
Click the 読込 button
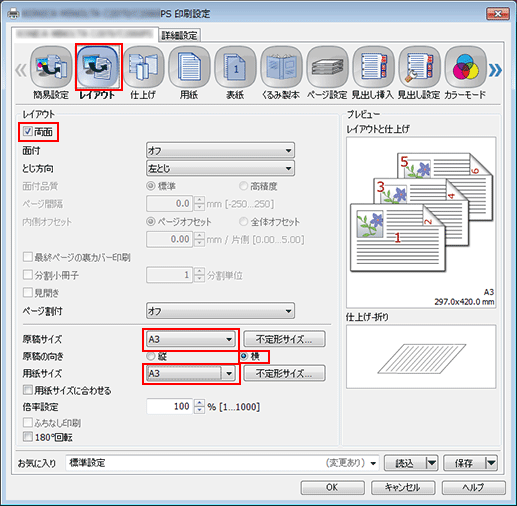coord(405,463)
